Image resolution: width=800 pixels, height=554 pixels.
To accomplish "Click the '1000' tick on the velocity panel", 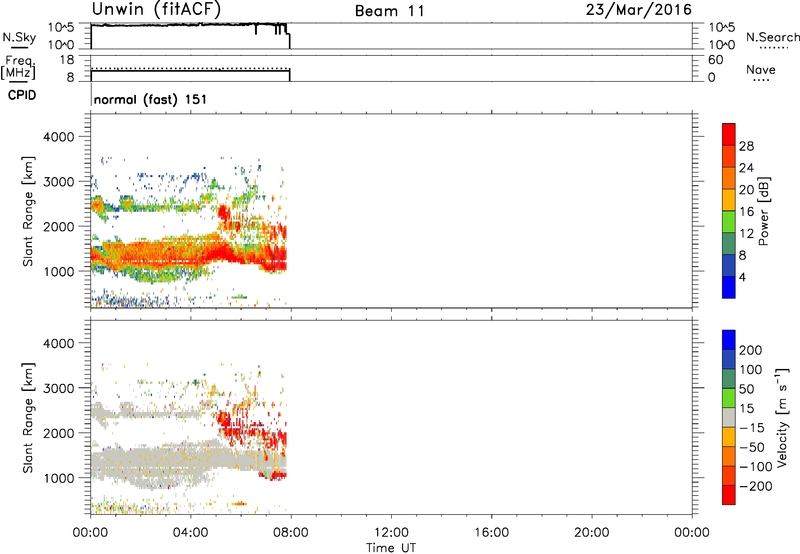I will point(58,478).
